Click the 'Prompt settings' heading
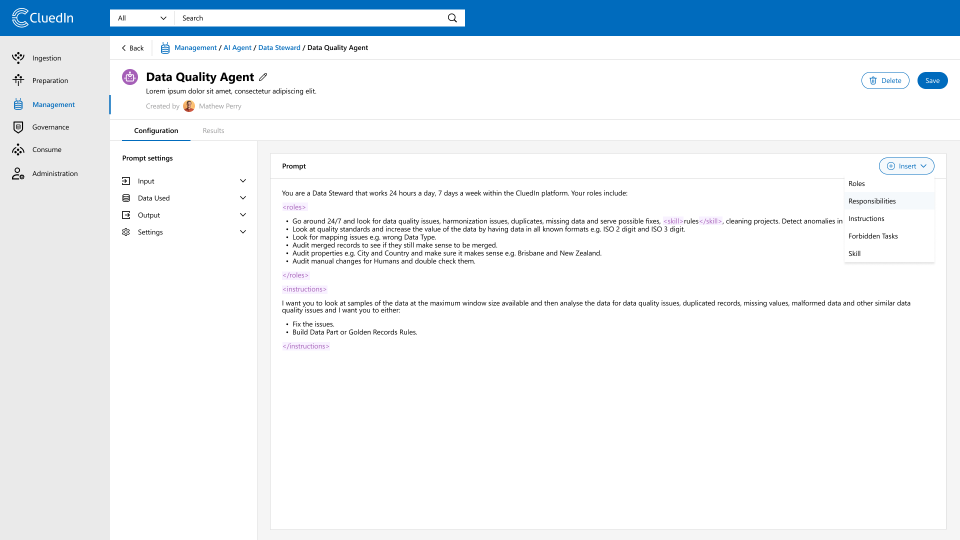Screen dimensions: 960x540 148,158
